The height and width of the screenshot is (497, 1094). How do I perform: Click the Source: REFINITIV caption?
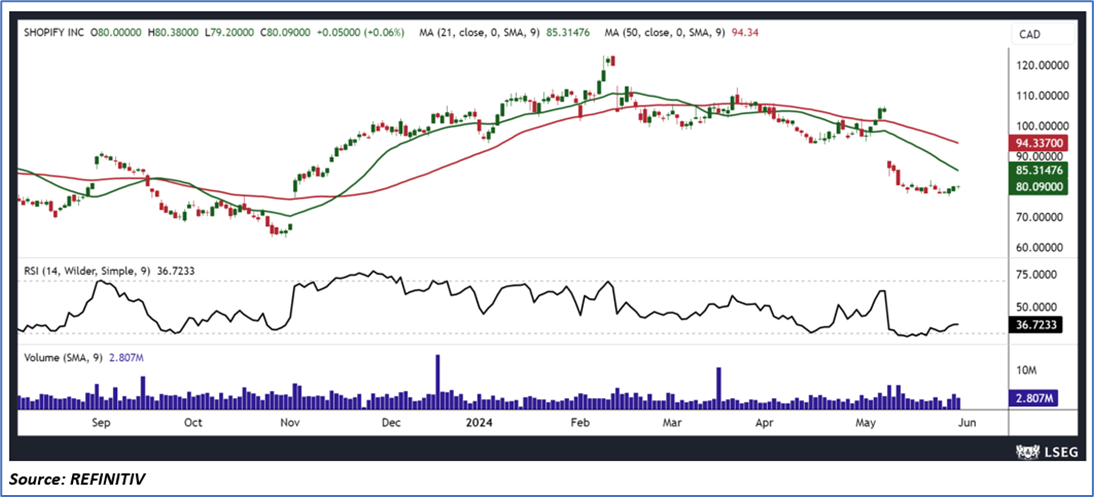click(x=77, y=480)
